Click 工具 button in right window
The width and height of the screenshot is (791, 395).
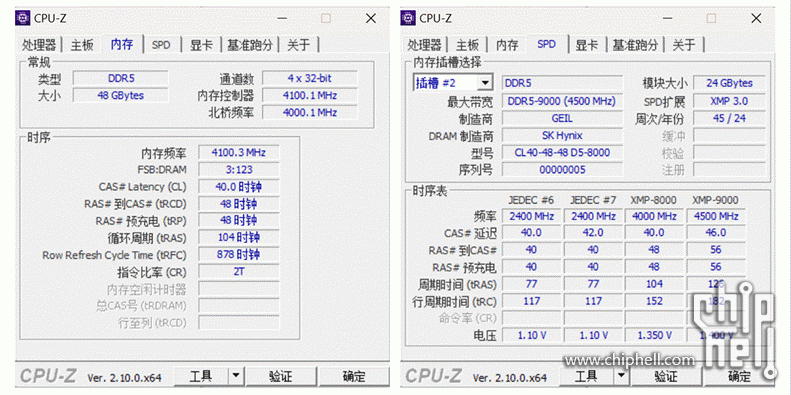point(586,376)
